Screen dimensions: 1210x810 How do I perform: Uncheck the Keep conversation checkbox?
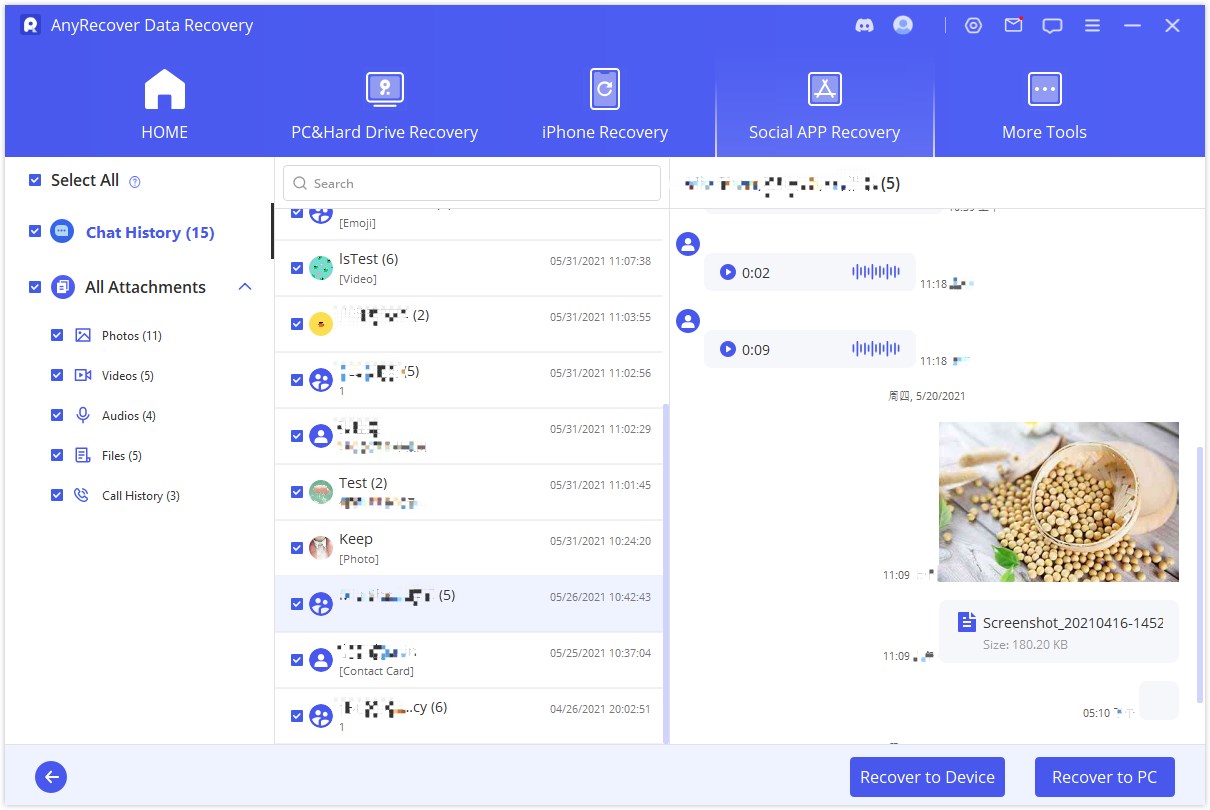[x=297, y=548]
